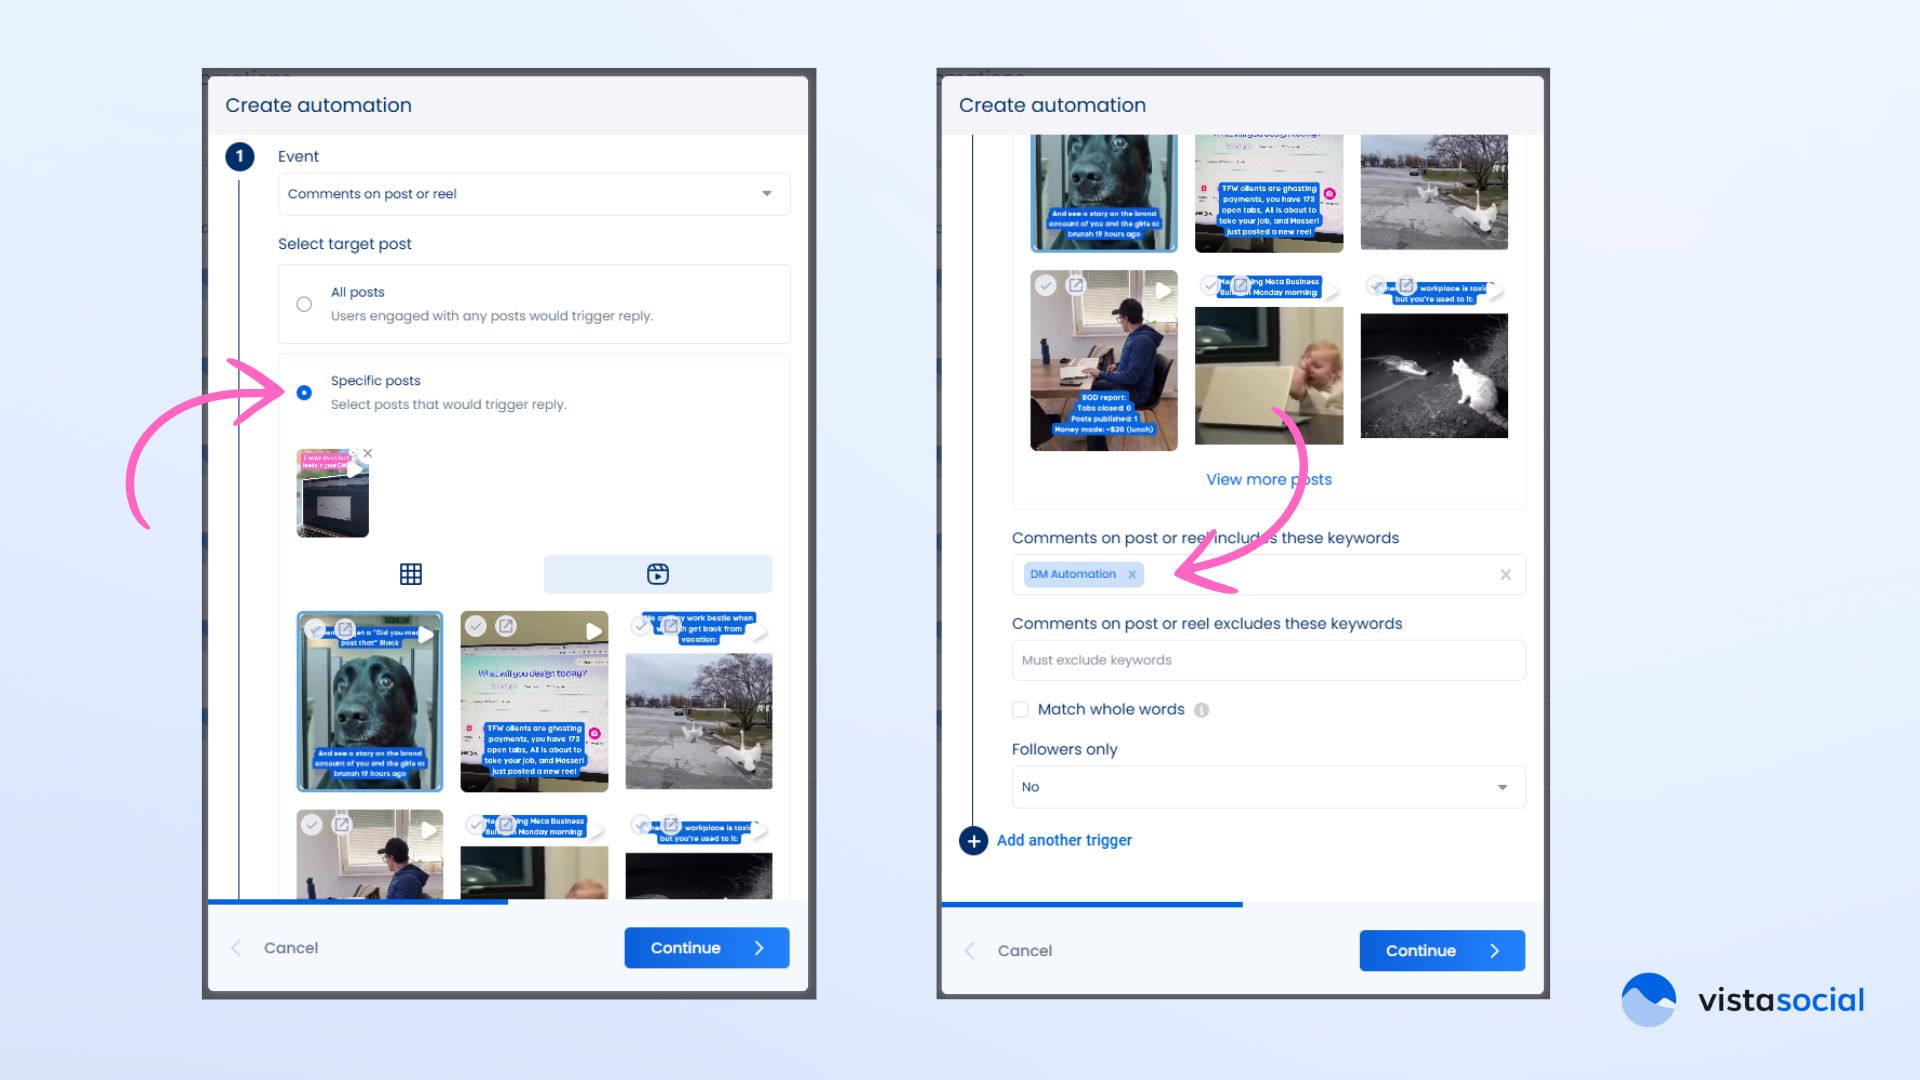Remove the selected post thumbnail with X

pos(368,454)
